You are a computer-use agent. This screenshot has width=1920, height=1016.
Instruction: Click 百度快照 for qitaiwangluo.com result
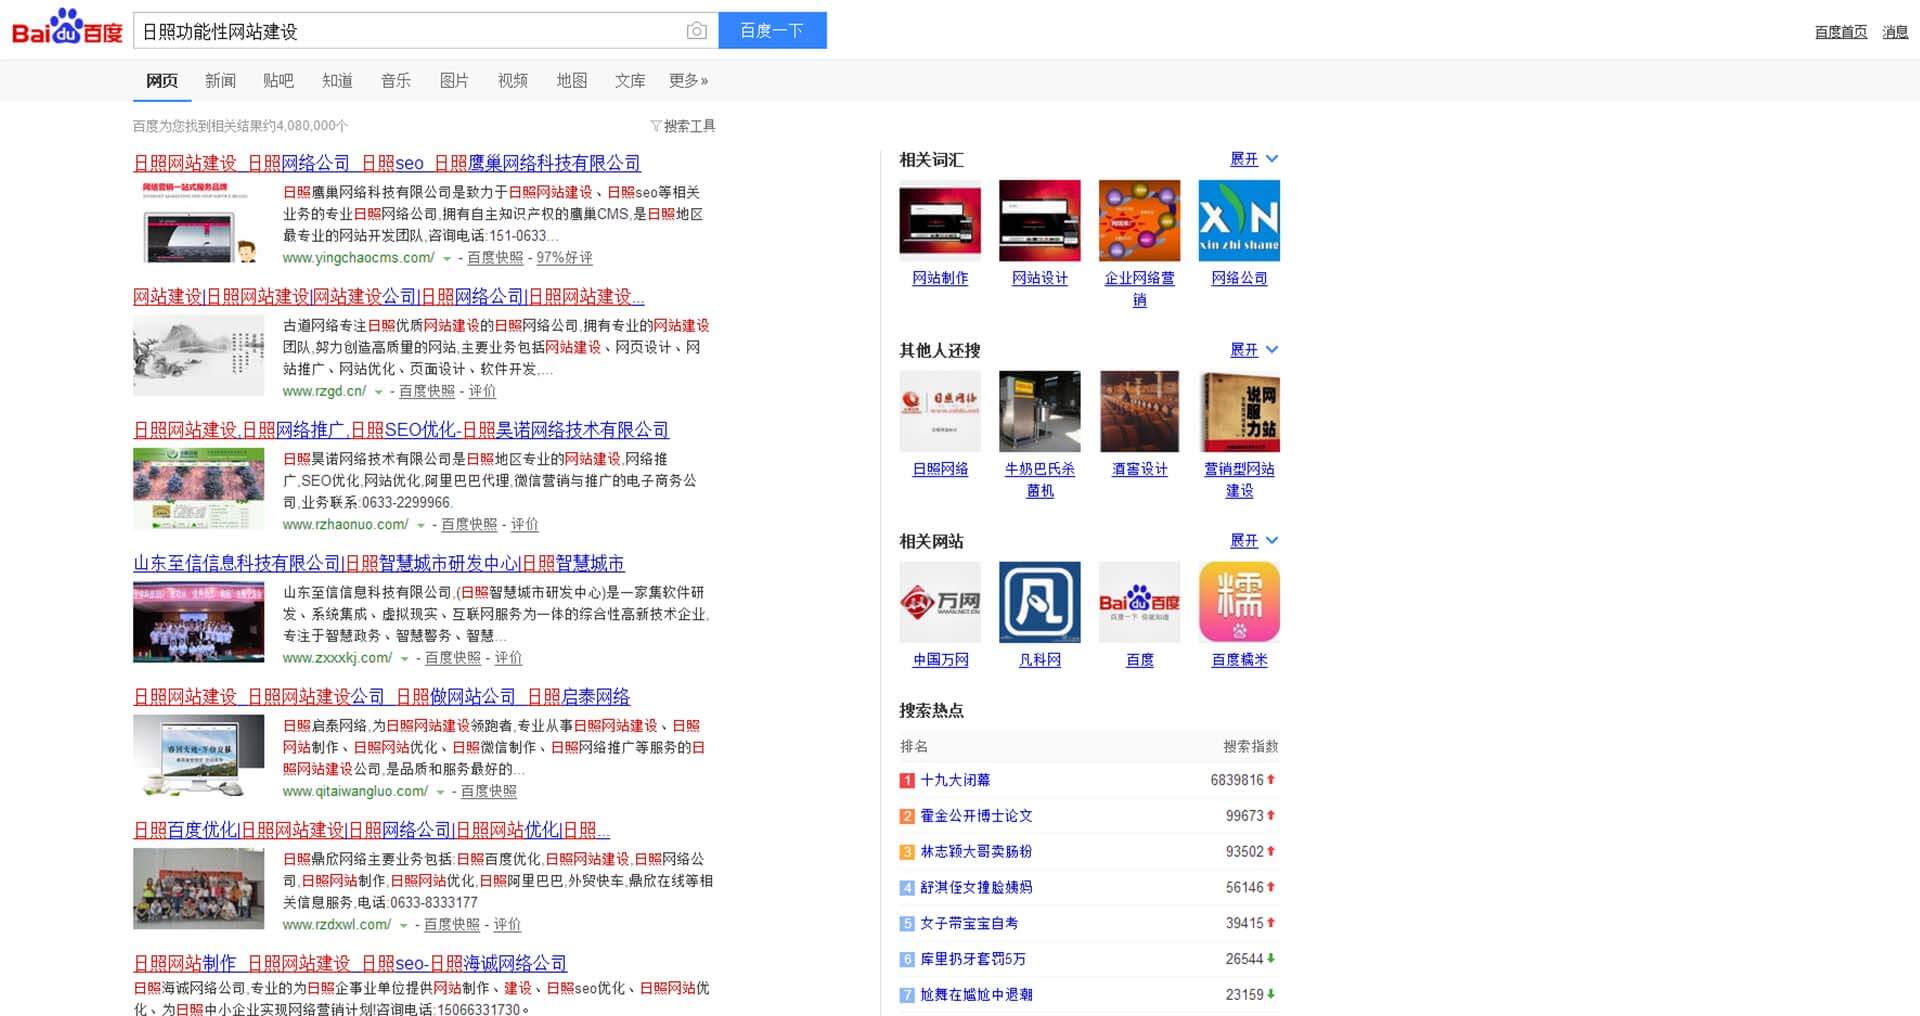(489, 791)
